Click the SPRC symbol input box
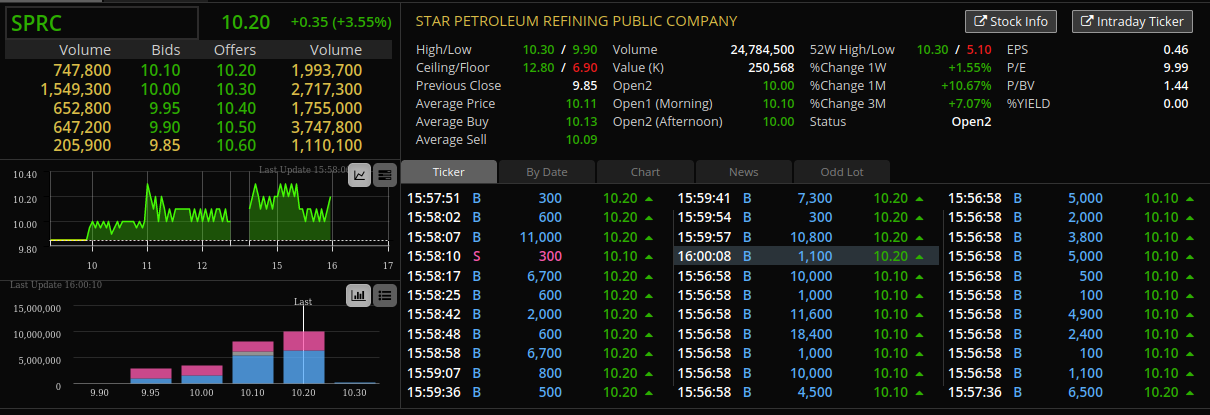The width and height of the screenshot is (1210, 415). point(102,22)
